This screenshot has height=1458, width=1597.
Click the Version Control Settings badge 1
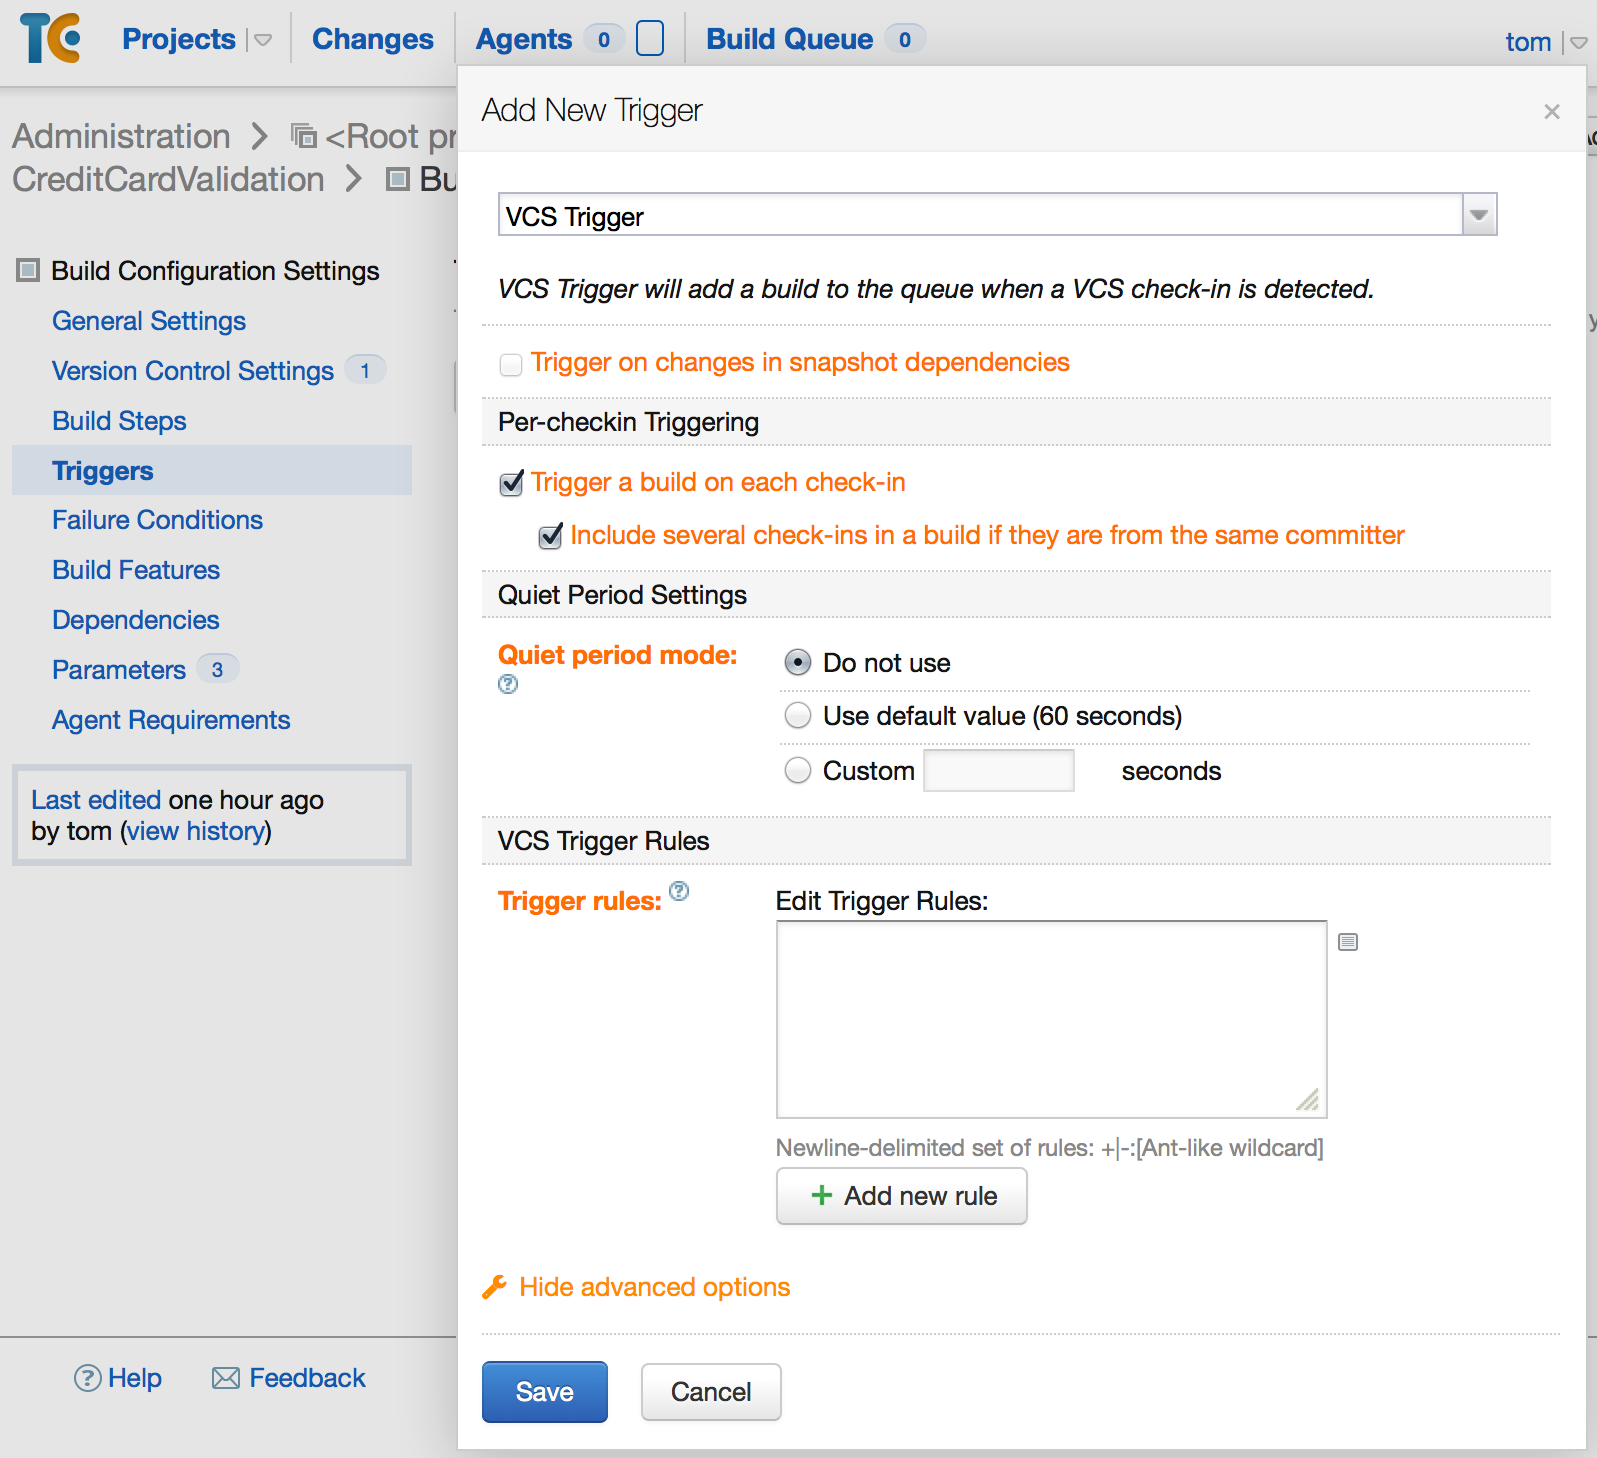pyautogui.click(x=365, y=370)
